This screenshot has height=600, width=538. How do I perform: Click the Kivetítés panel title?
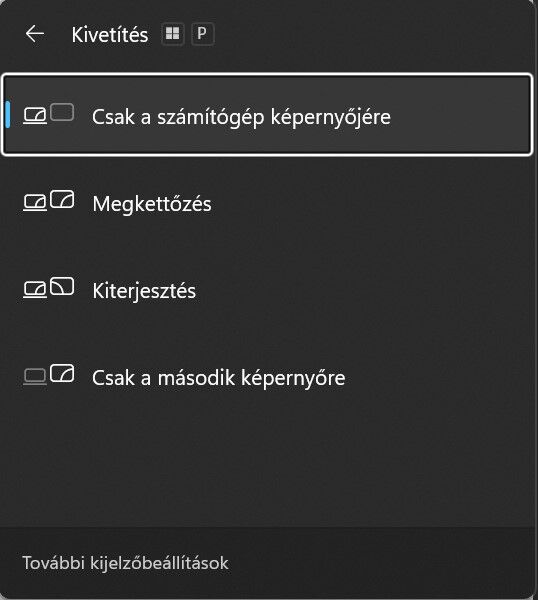pyautogui.click(x=110, y=35)
